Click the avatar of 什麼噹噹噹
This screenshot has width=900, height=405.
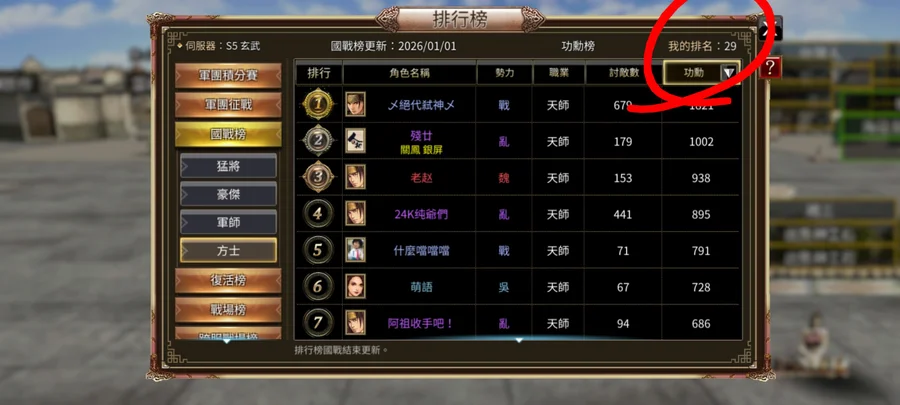[355, 250]
